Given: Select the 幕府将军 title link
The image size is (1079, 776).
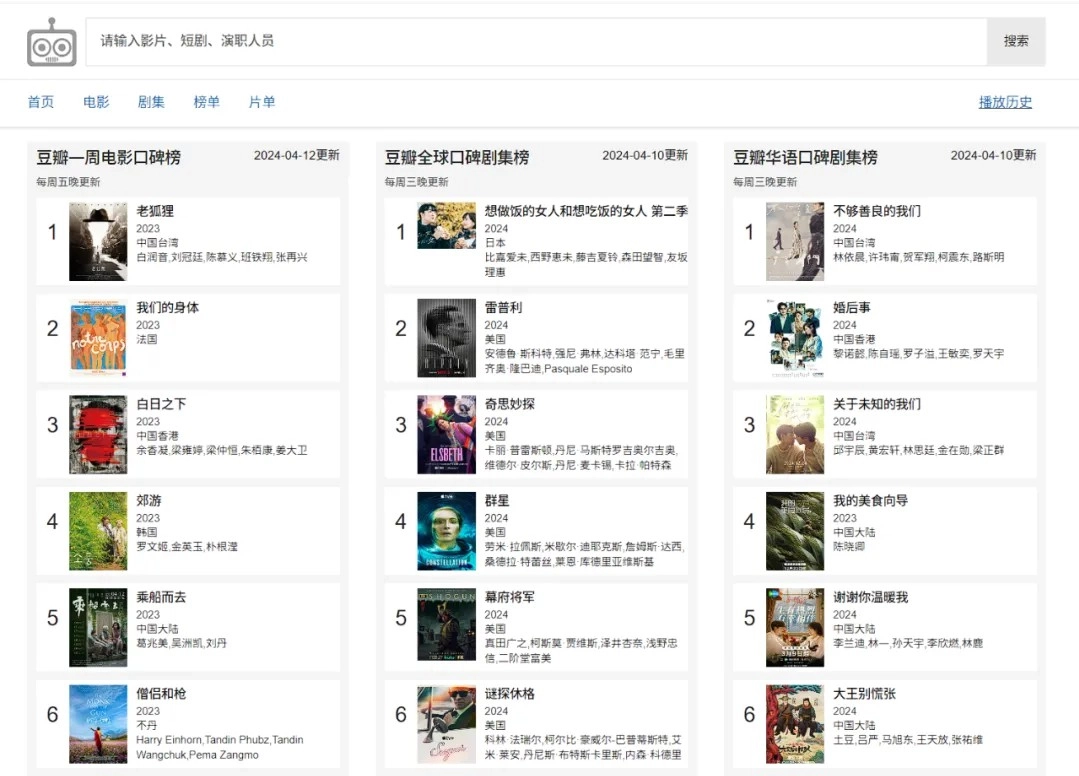Looking at the screenshot, I should coord(510,597).
